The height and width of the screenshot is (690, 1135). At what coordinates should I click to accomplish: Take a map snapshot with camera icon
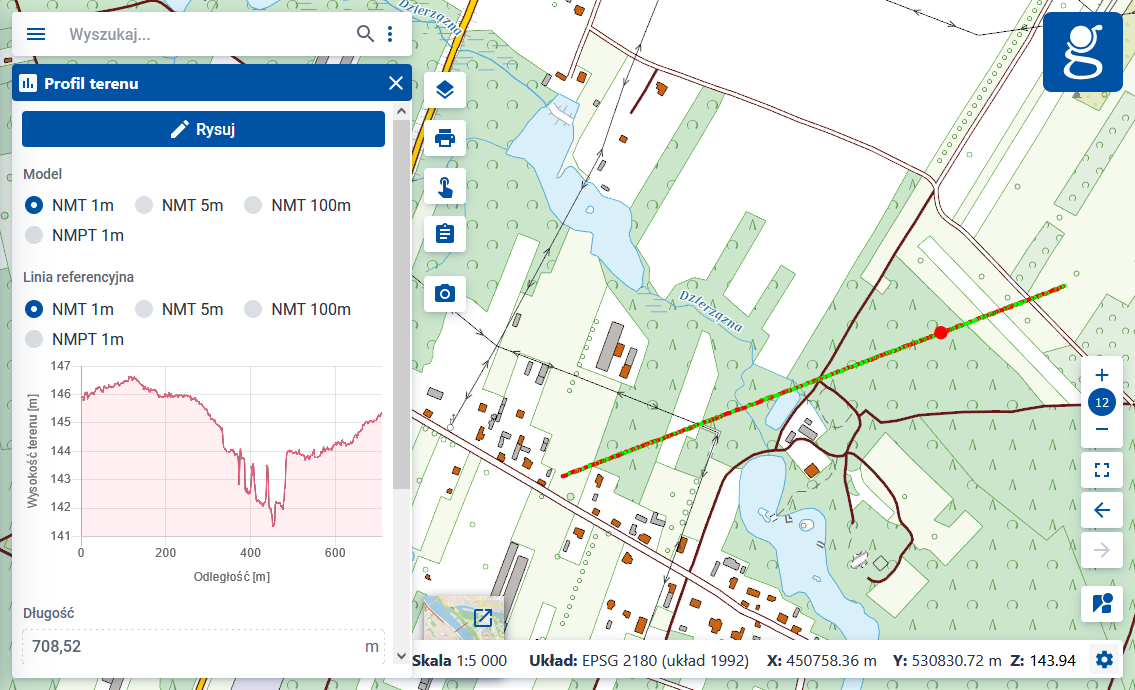(445, 293)
